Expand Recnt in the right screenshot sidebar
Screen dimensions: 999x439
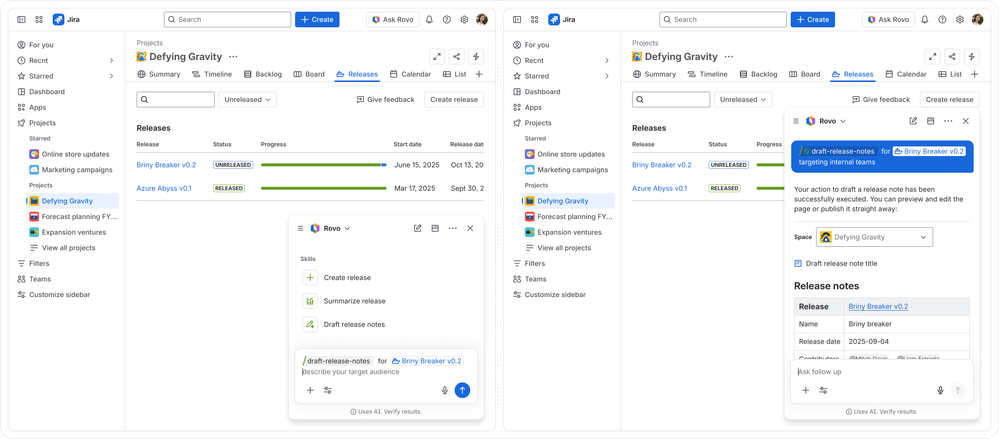coord(607,61)
